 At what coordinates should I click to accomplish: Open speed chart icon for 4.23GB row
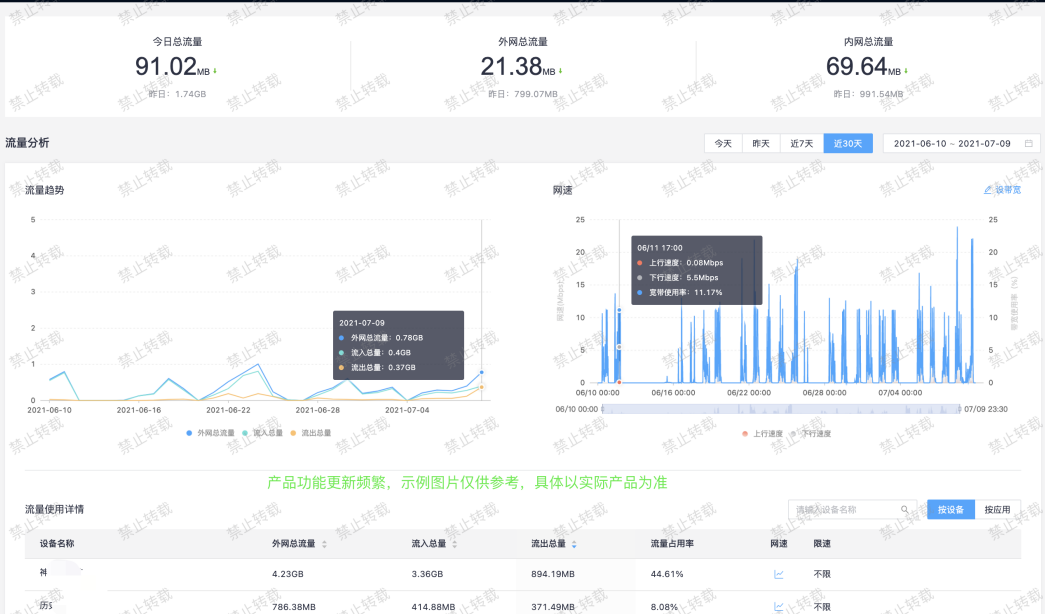[x=778, y=574]
